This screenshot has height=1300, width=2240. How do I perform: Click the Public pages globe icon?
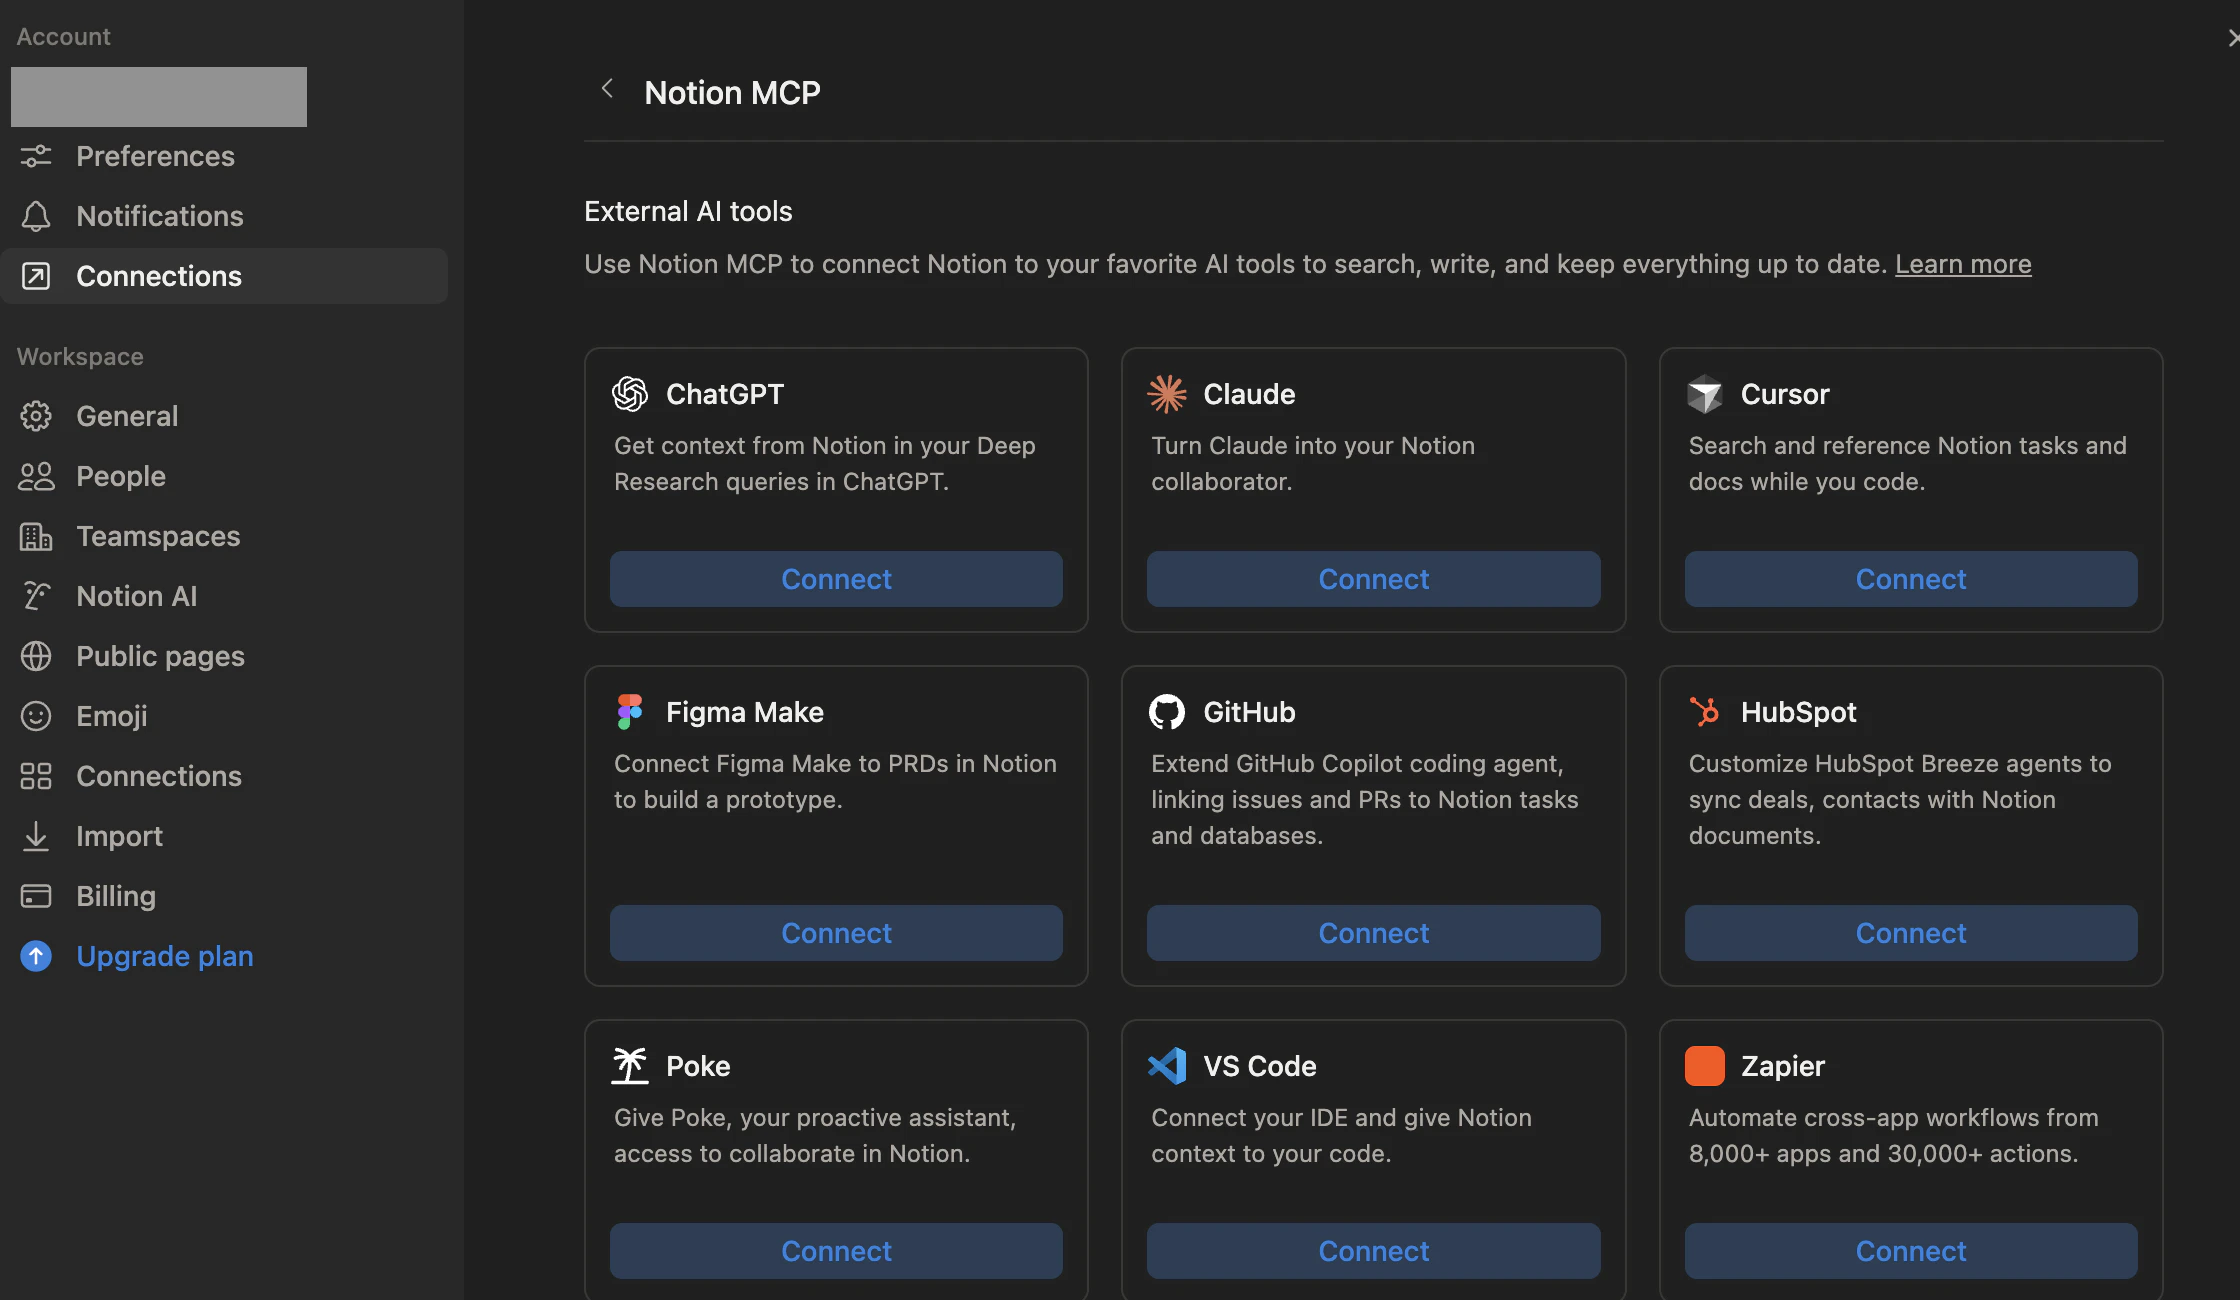[36, 656]
